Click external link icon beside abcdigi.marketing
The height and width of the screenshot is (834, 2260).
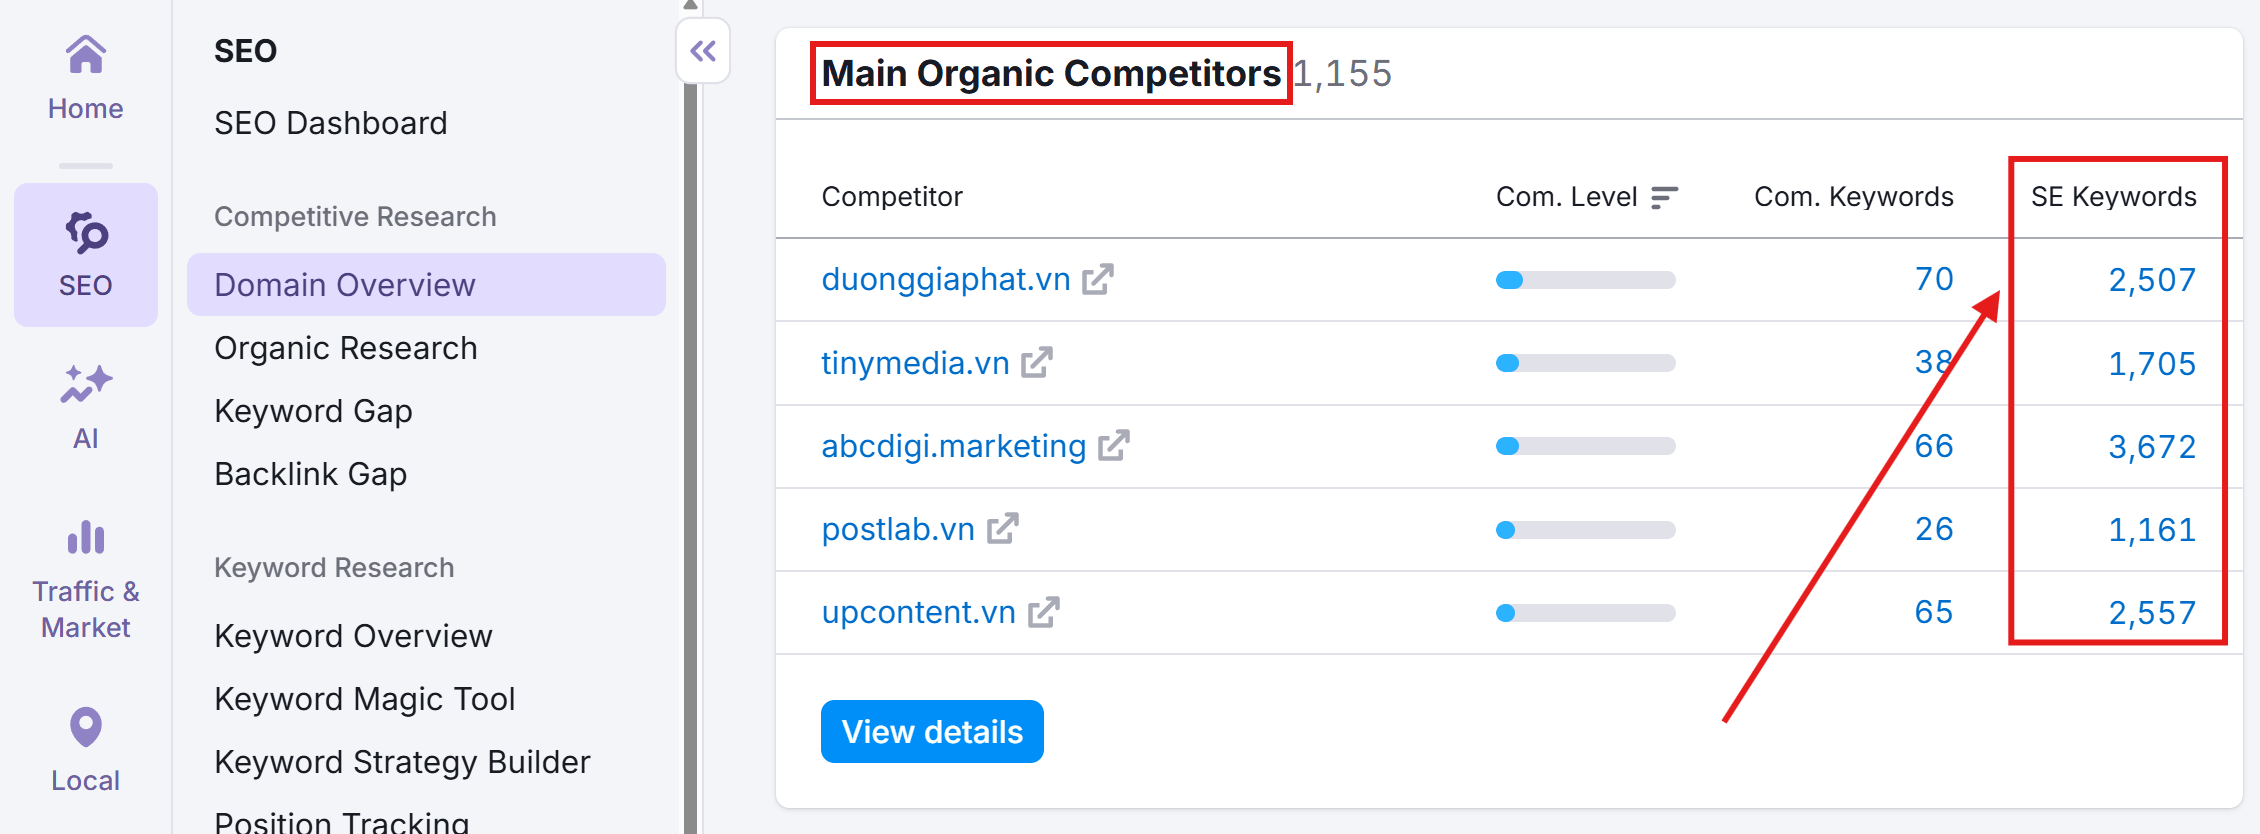pyautogui.click(x=1114, y=445)
